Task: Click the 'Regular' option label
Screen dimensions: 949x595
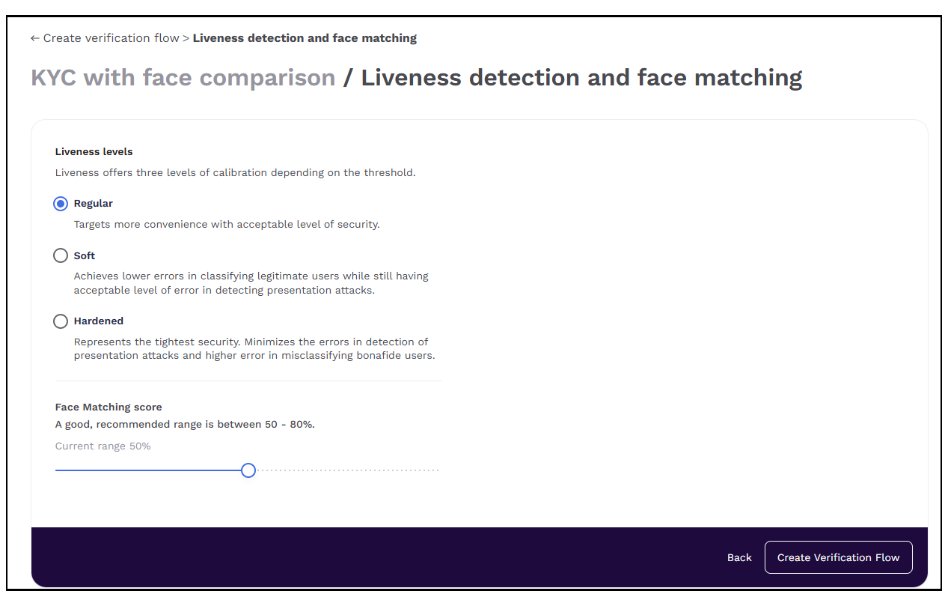Action: 93,204
